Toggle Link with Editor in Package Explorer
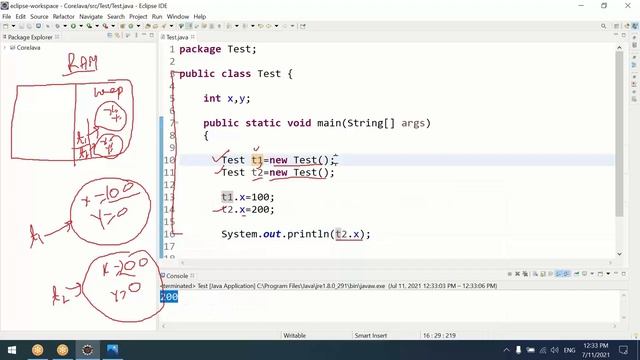Image resolution: width=640 pixels, height=360 pixels. [x=118, y=36]
